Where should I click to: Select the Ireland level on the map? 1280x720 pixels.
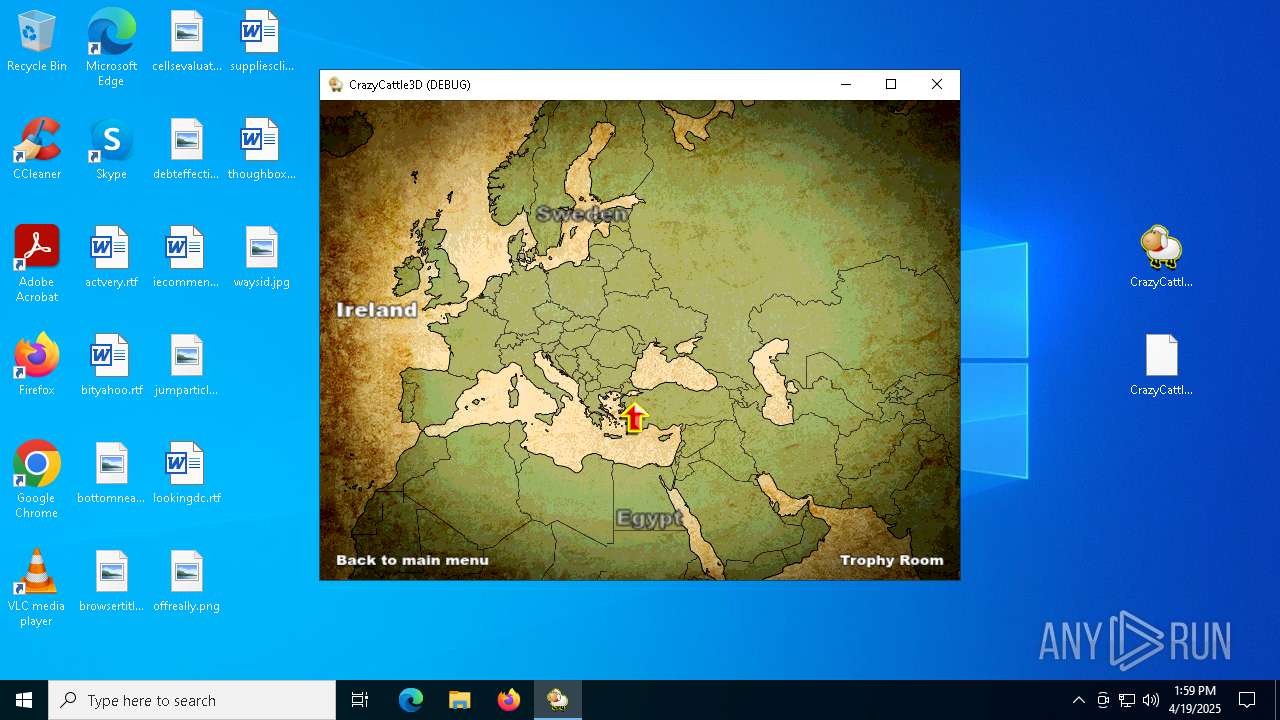(377, 310)
